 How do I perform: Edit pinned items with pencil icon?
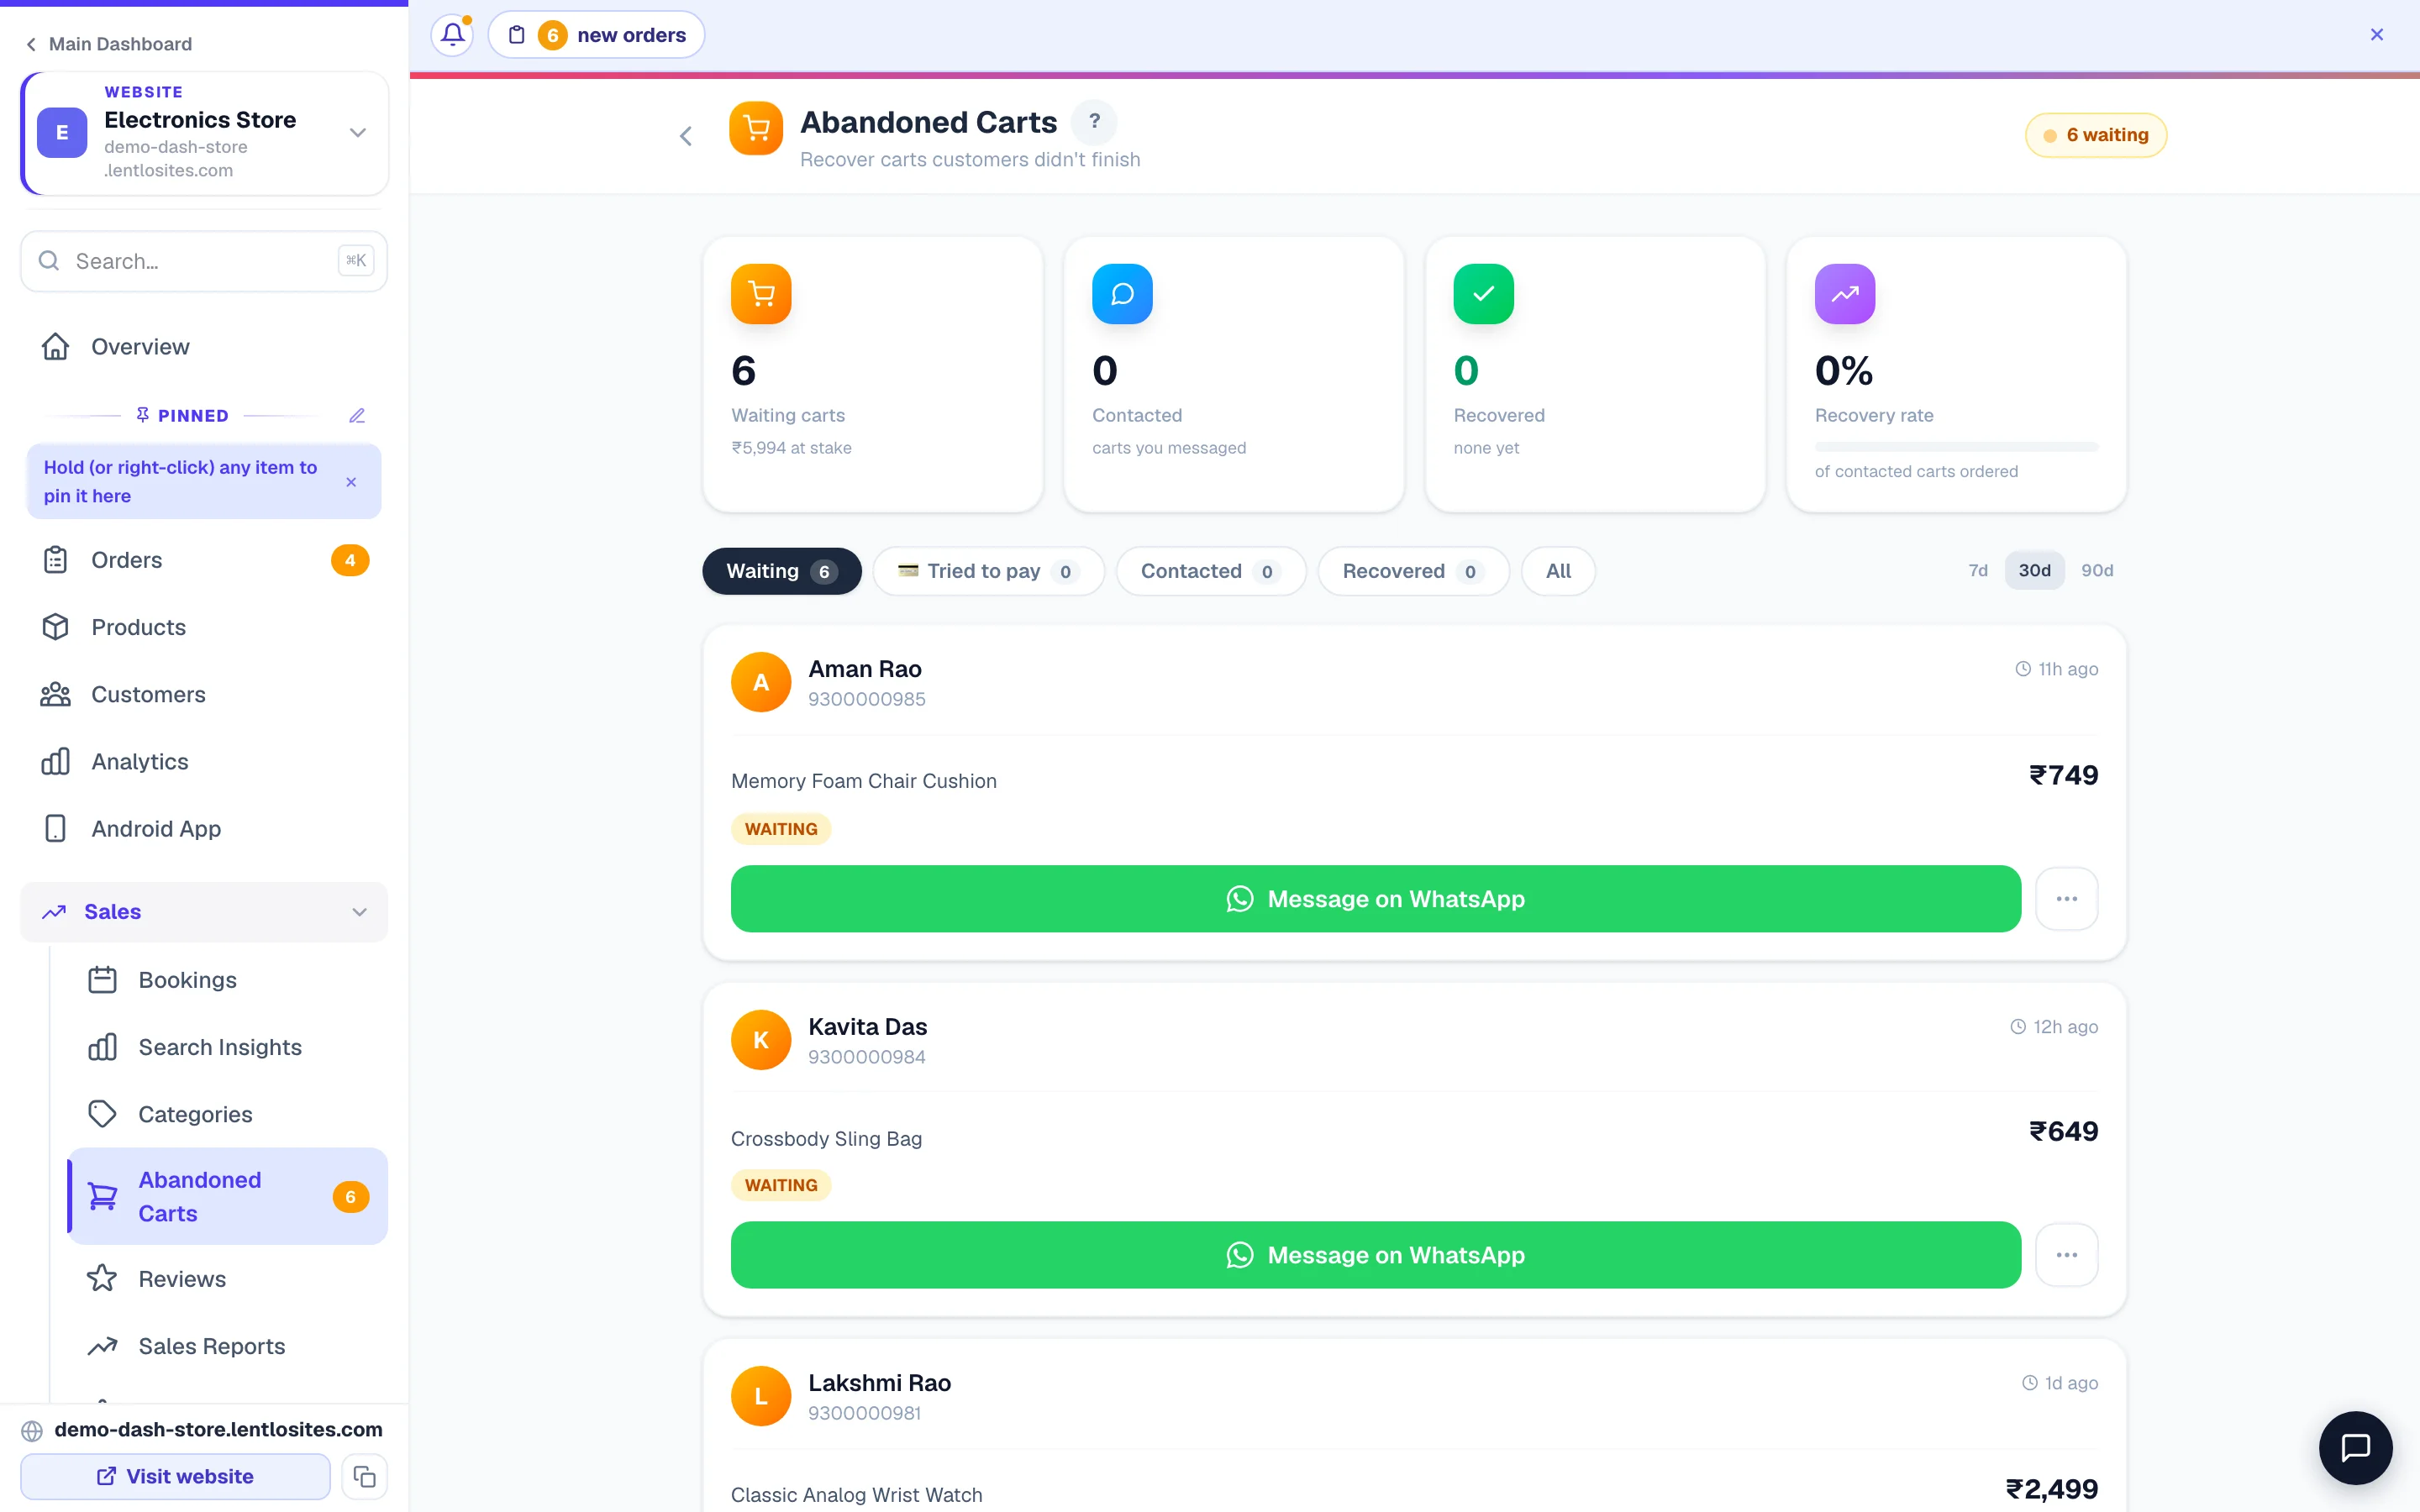coord(357,415)
